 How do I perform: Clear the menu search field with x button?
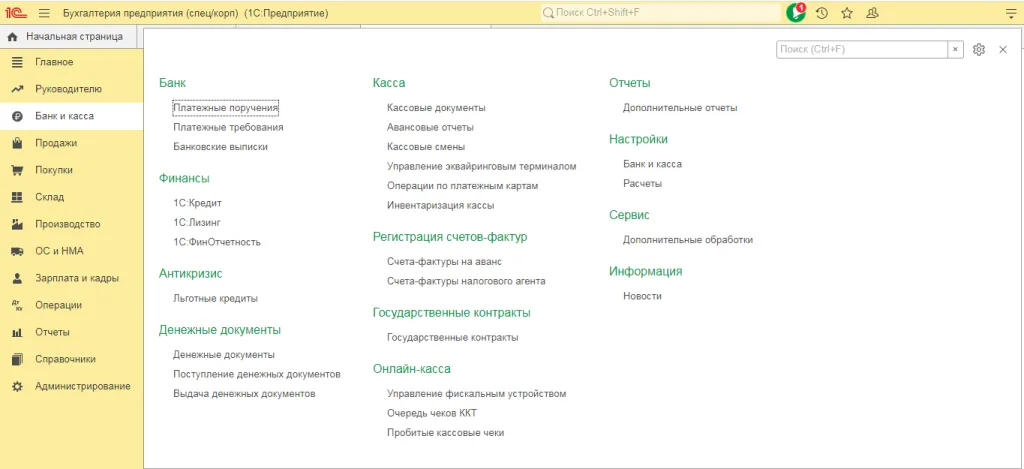coord(955,50)
